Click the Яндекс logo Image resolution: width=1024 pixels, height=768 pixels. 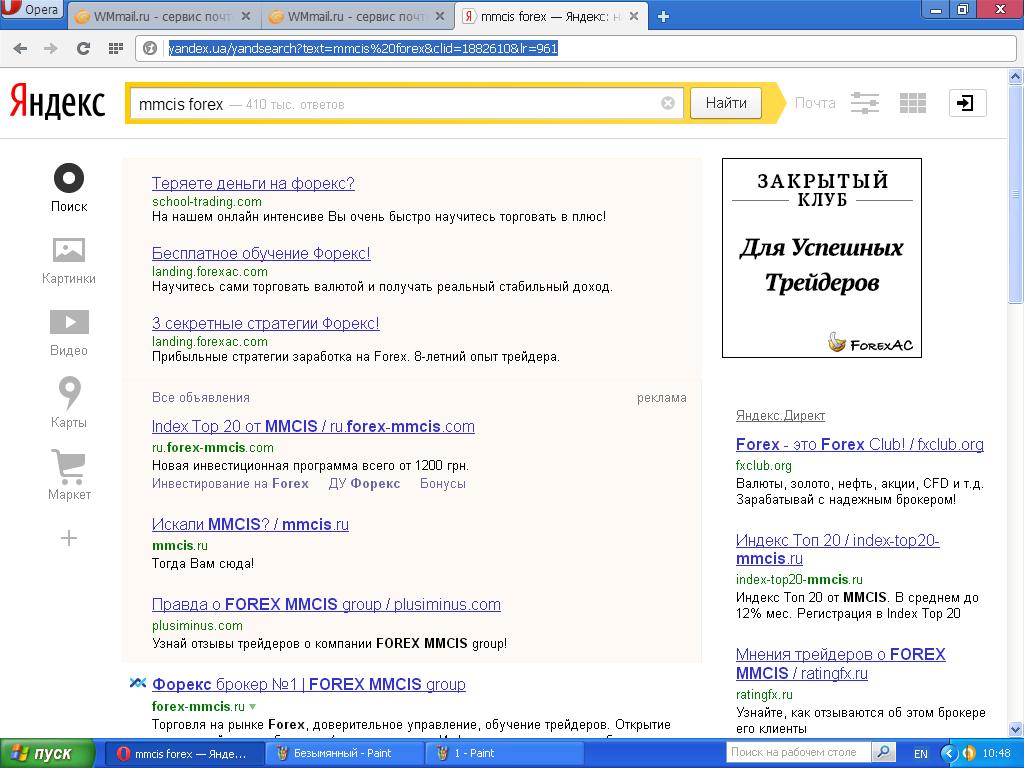click(x=57, y=103)
